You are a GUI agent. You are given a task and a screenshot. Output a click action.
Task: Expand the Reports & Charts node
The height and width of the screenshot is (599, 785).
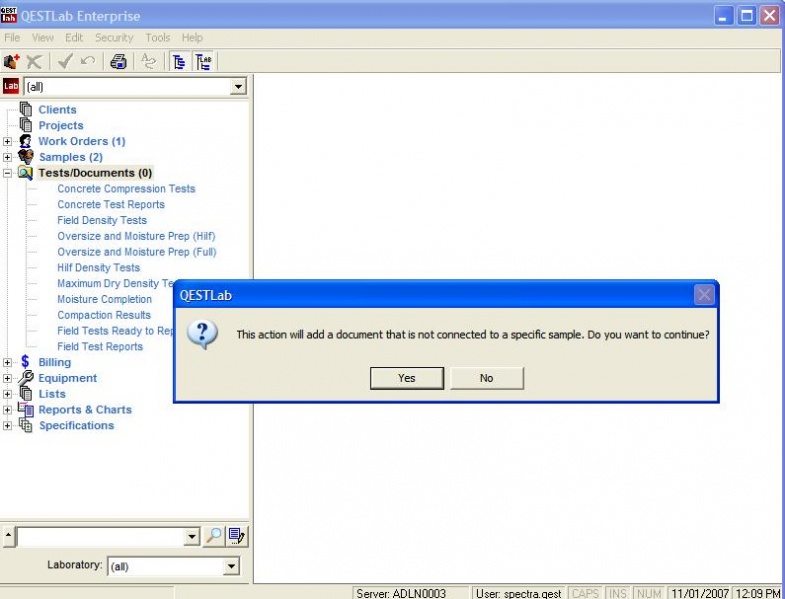pyautogui.click(x=8, y=410)
